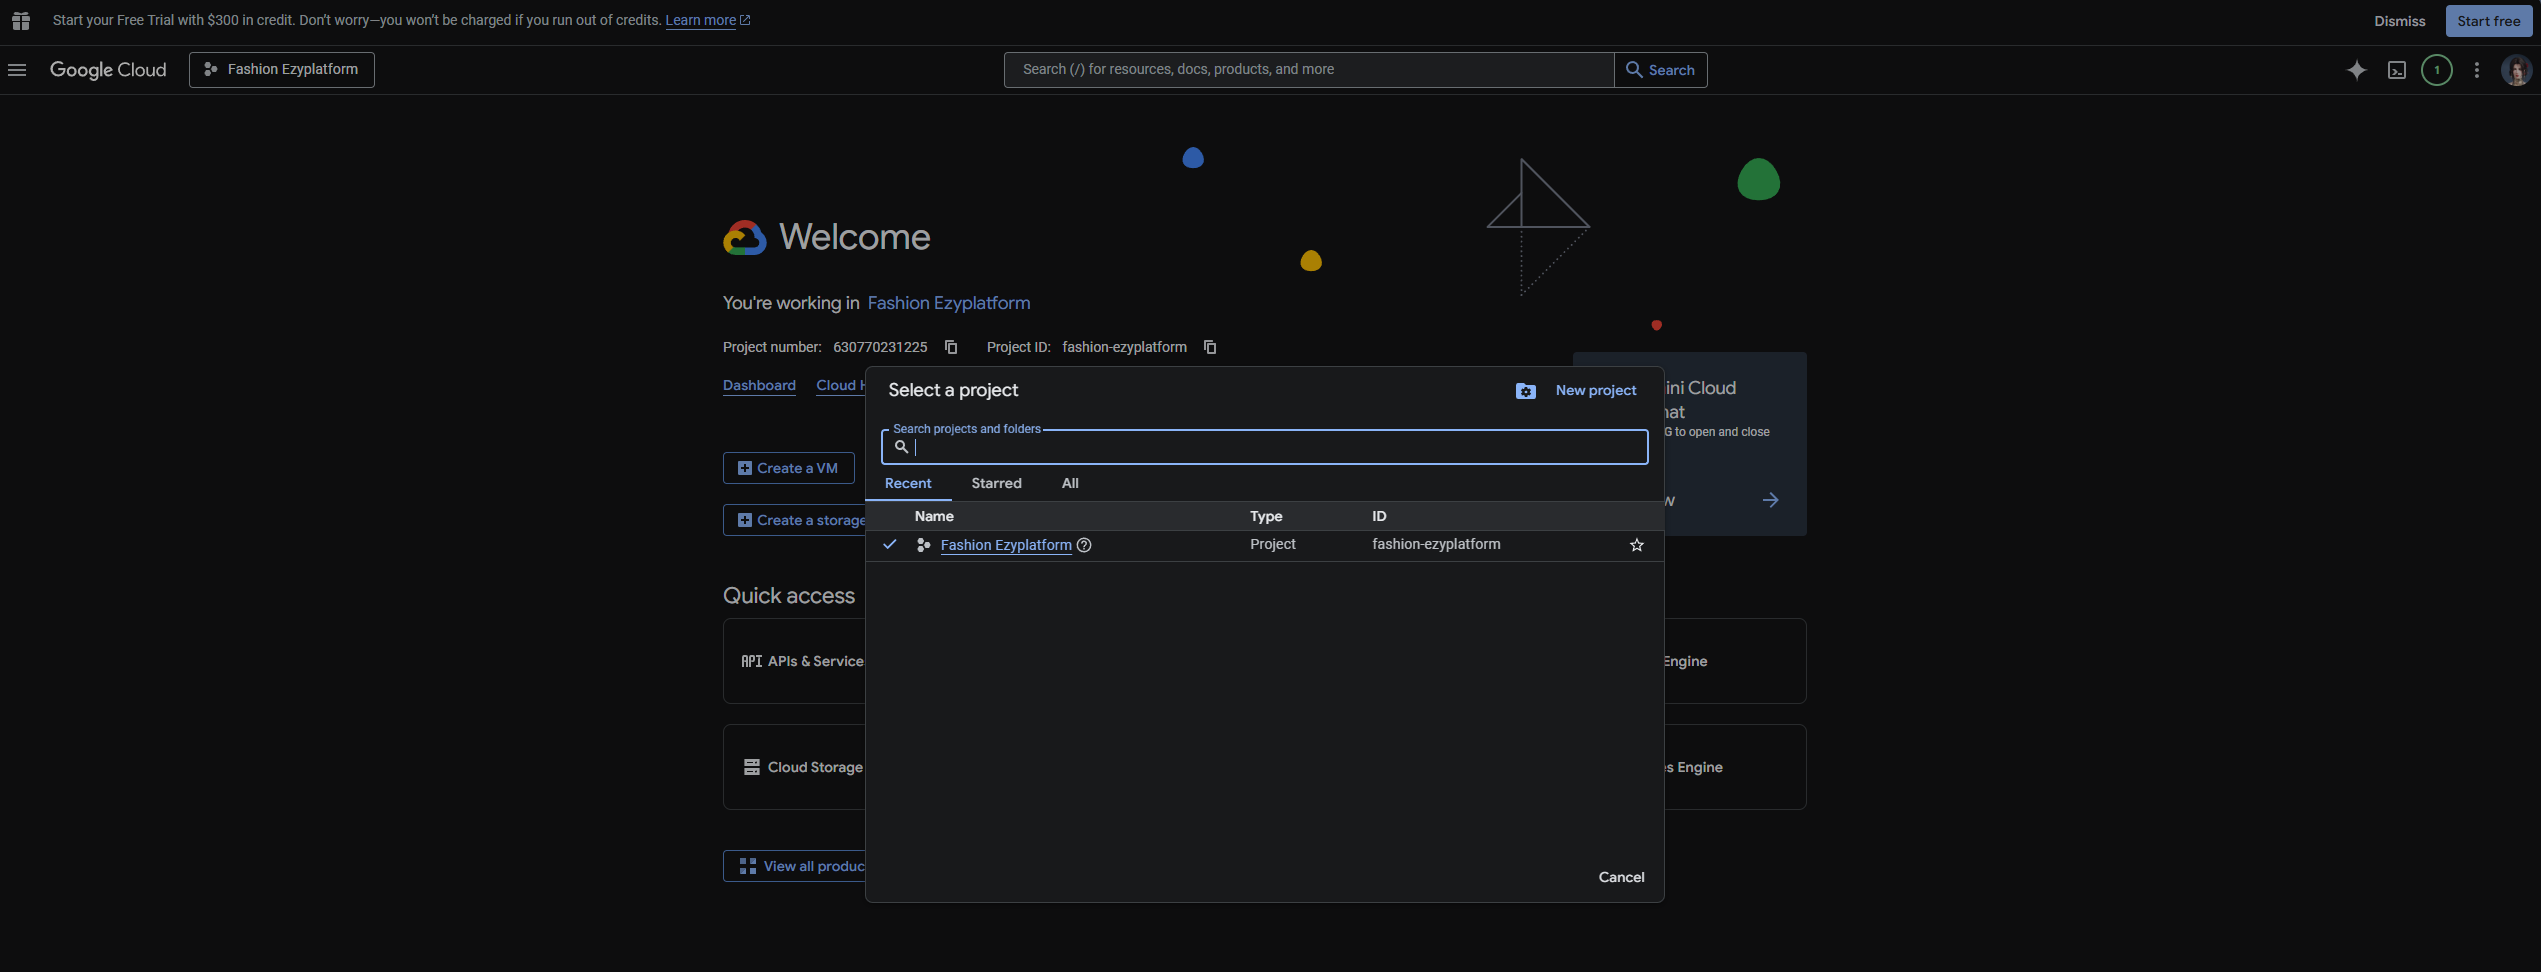
Task: Open the main navigation hamburger menu
Action: pos(17,70)
